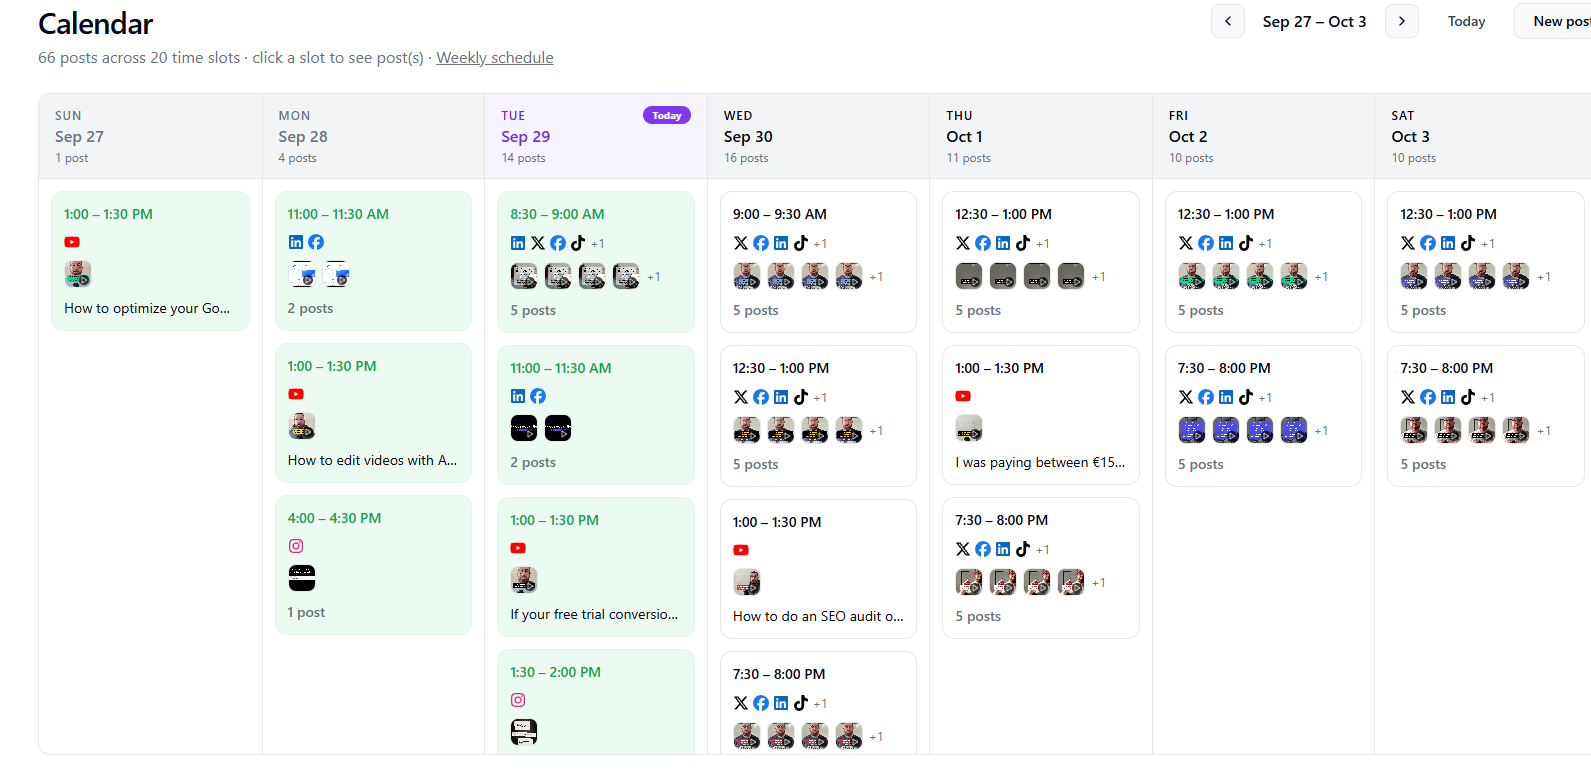This screenshot has width=1591, height=771.
Task: Click YouTube icon in Thursday 1:00 PM slot
Action: (x=963, y=396)
